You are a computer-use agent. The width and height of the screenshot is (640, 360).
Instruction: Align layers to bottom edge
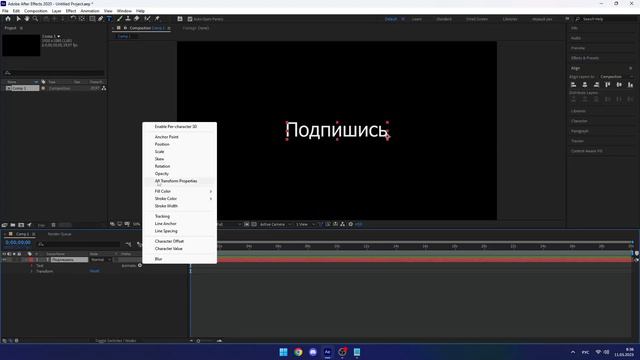pyautogui.click(x=631, y=84)
